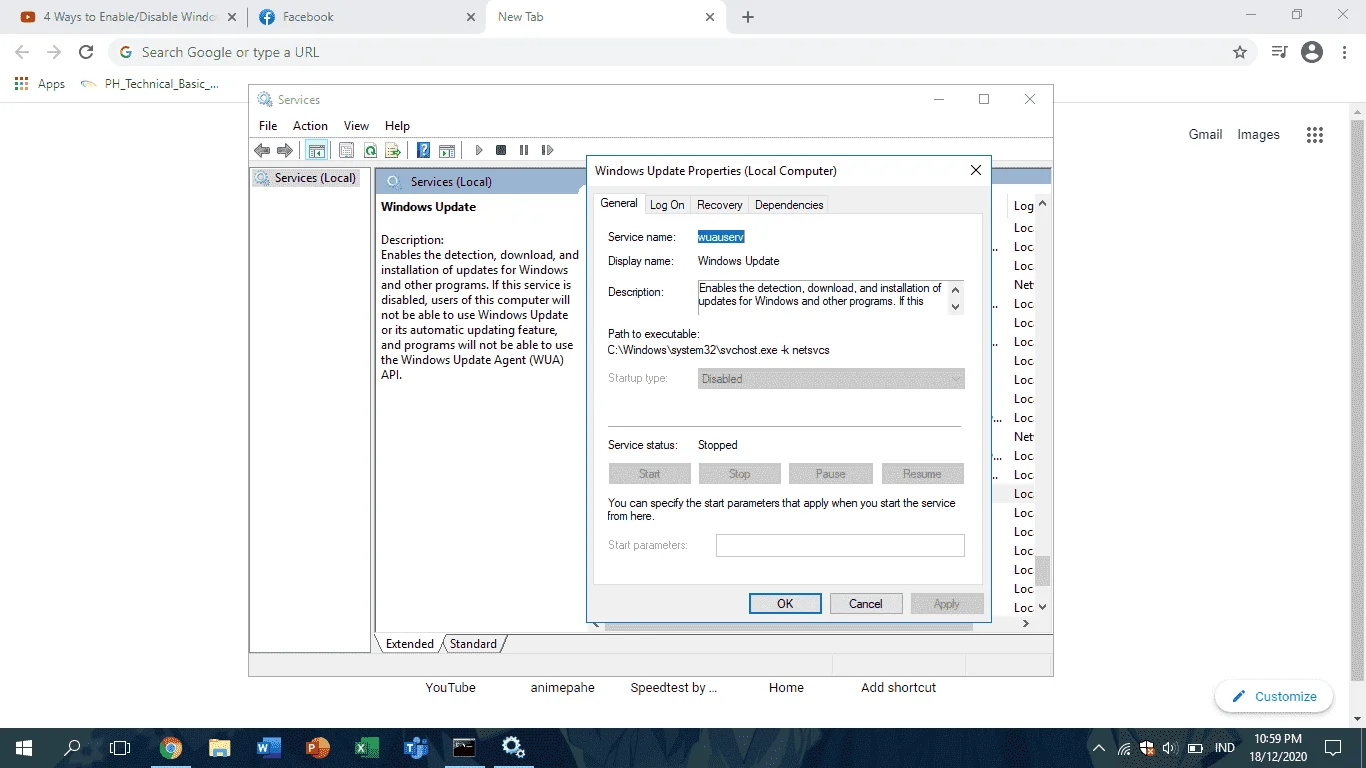This screenshot has height=768, width=1366.
Task: Open the media control icon in Chrome toolbar
Action: (x=1280, y=52)
